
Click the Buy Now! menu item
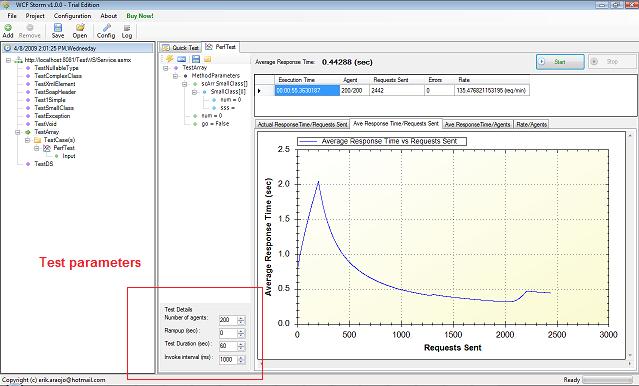(140, 15)
